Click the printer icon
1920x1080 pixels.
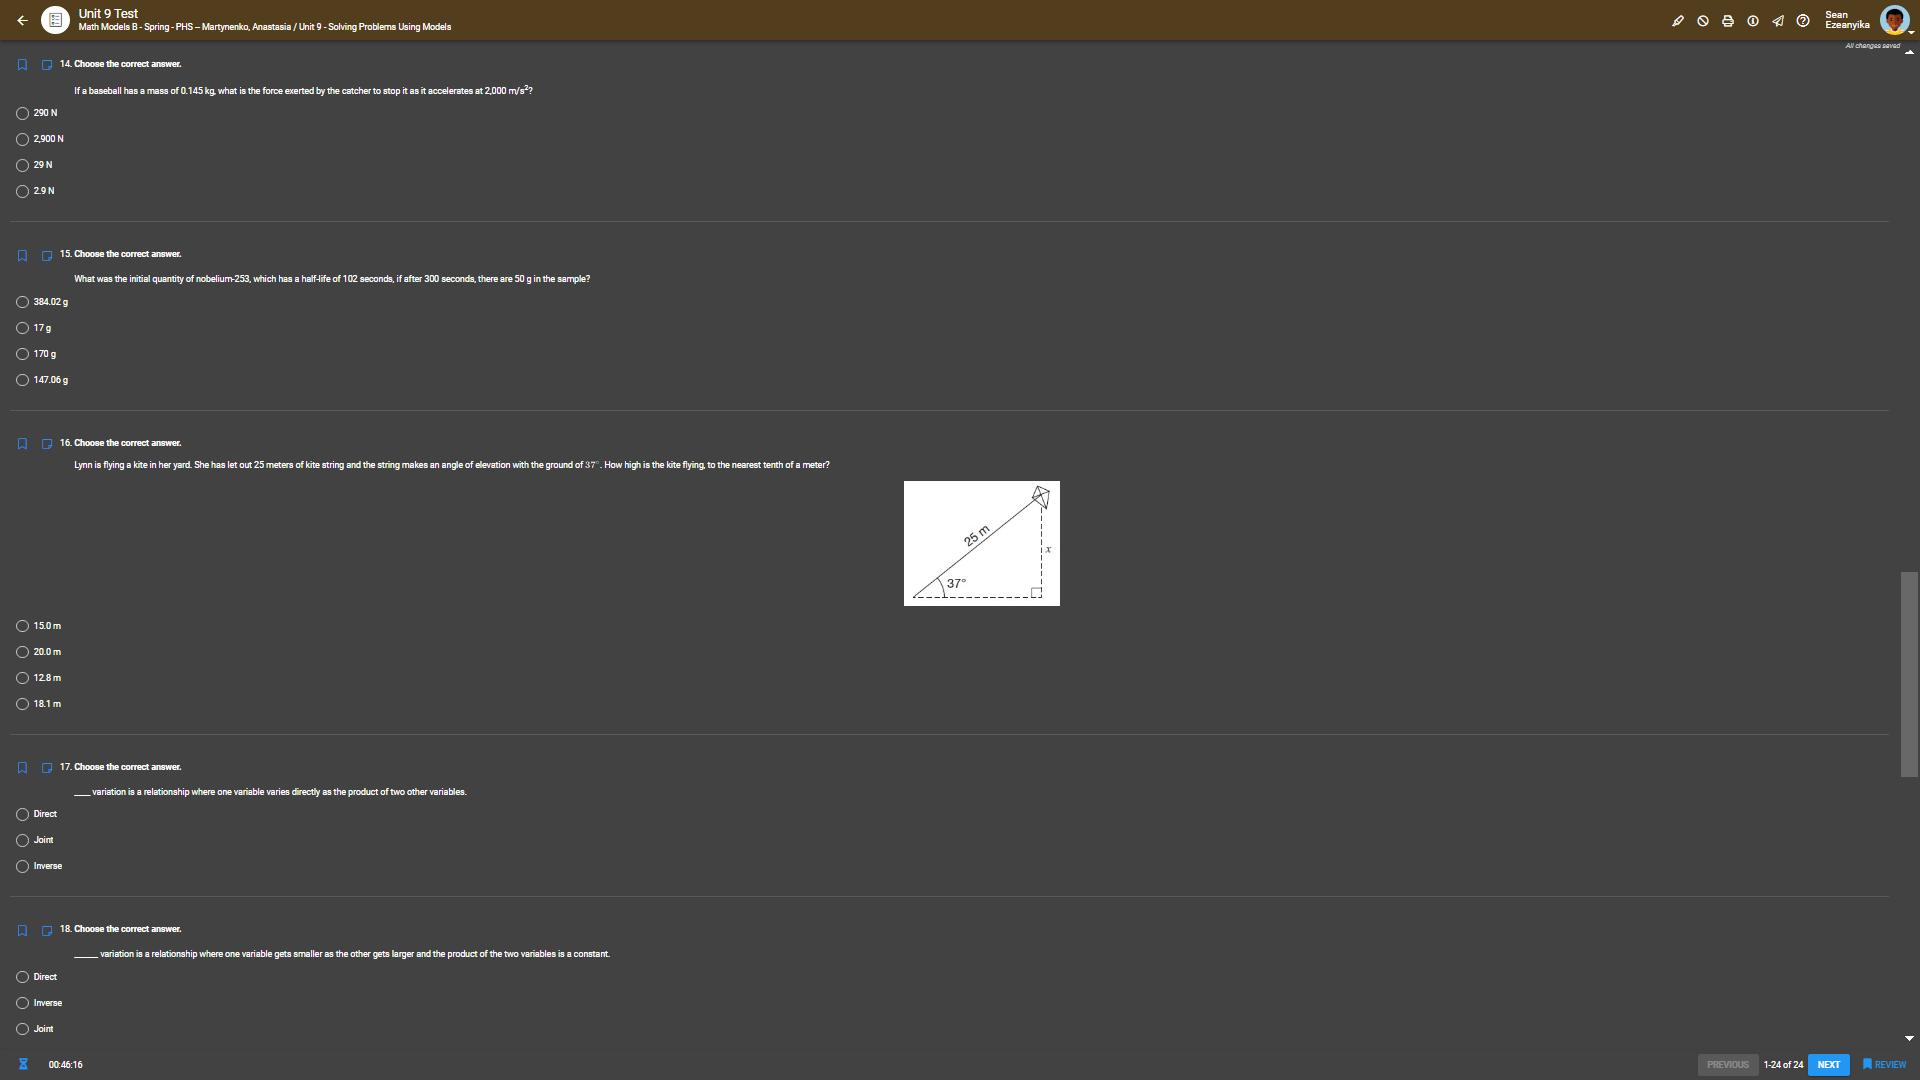(1727, 21)
